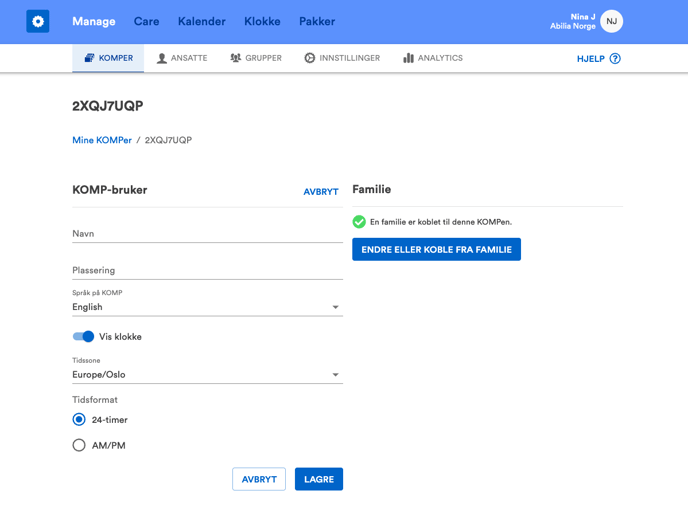688x514 pixels.
Task: Switch to the Kalender section
Action: click(x=202, y=22)
